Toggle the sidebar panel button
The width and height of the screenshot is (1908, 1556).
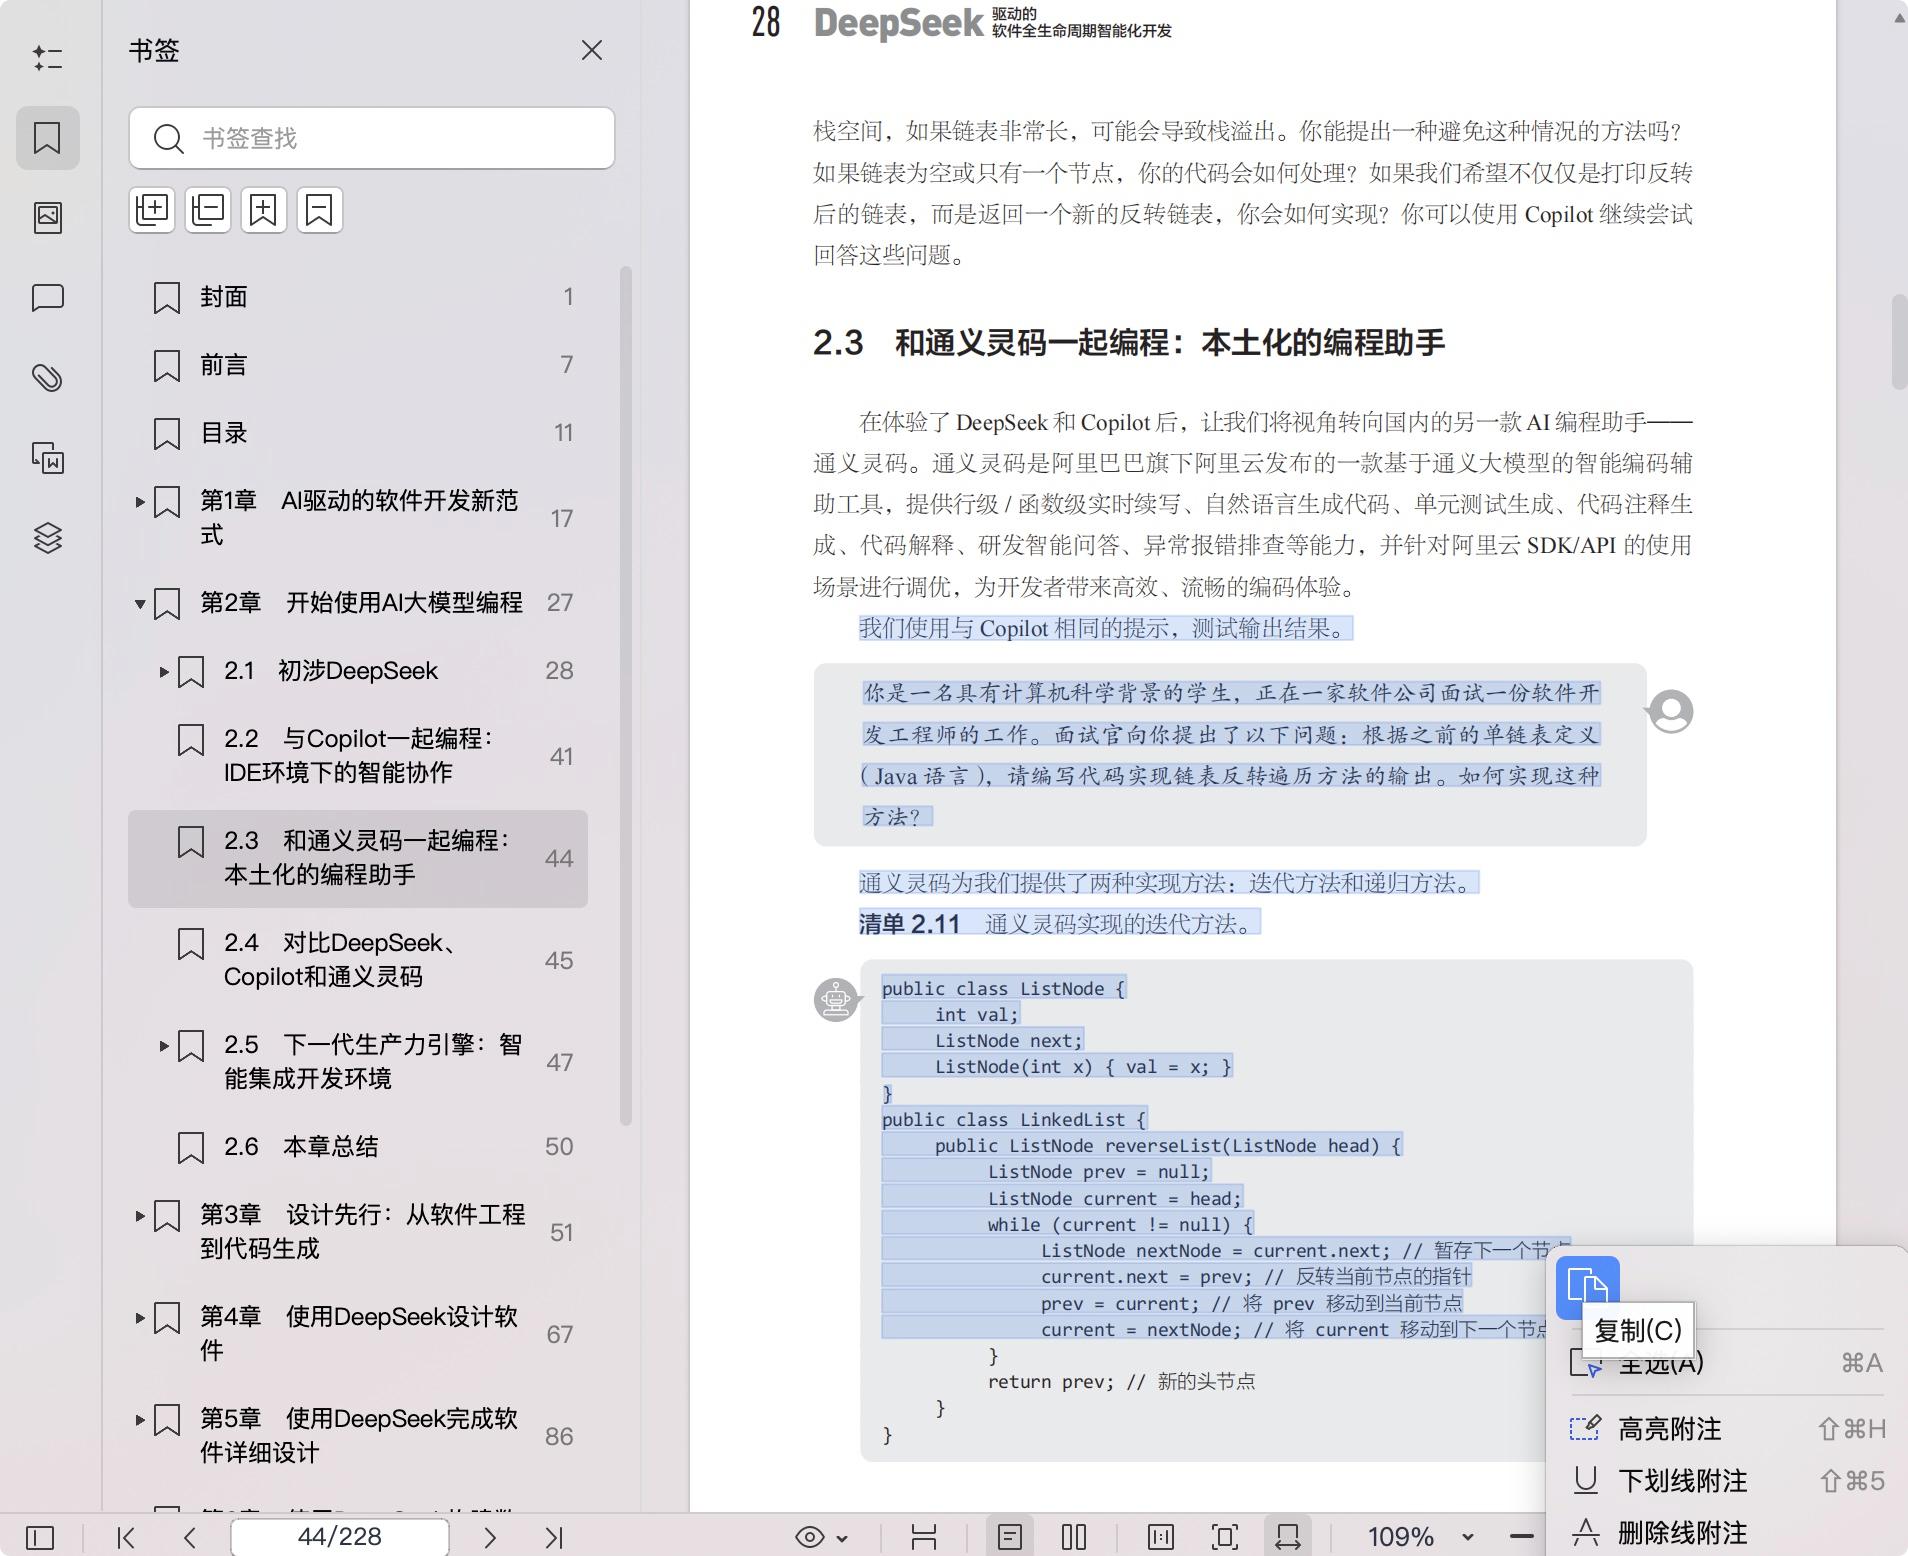click(40, 1536)
